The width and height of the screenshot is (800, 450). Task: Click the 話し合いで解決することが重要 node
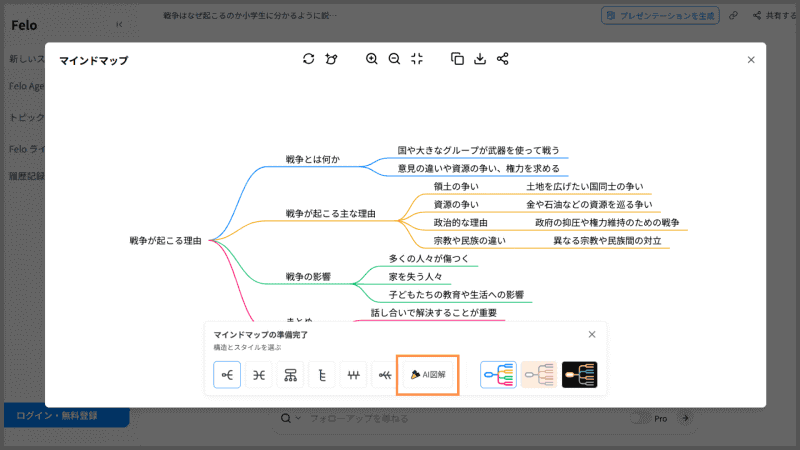point(434,312)
